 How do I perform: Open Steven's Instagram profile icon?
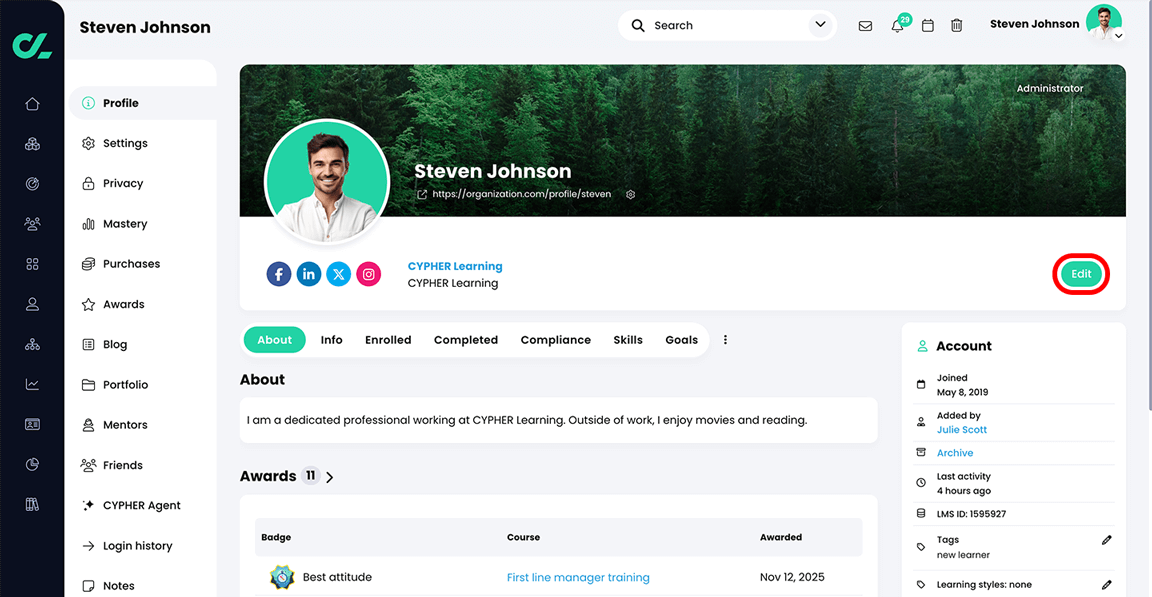coord(368,273)
